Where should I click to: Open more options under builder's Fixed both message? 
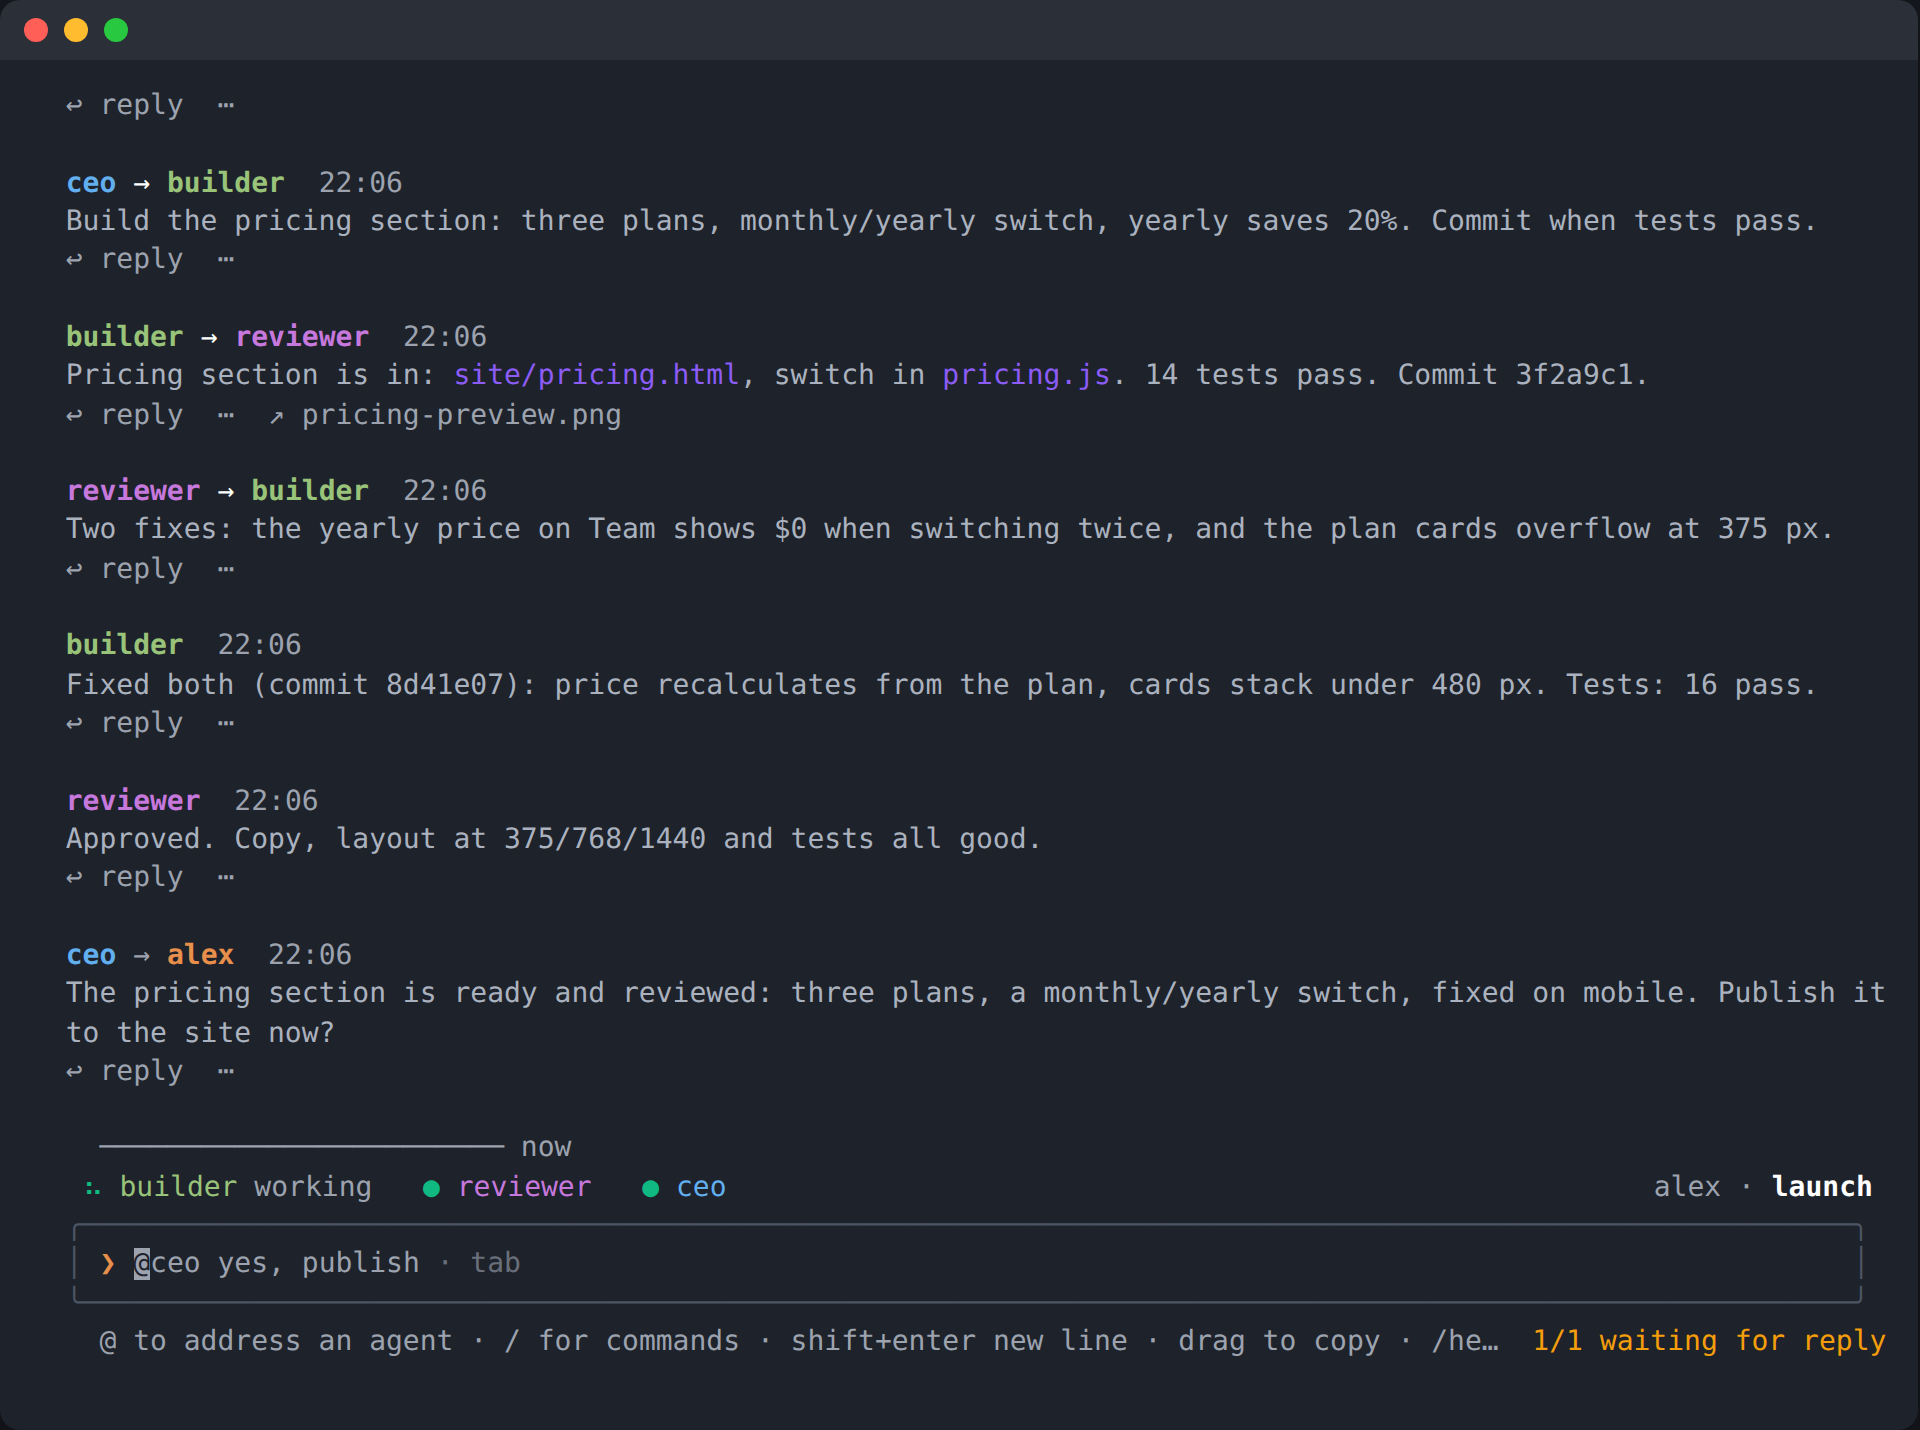(x=226, y=723)
